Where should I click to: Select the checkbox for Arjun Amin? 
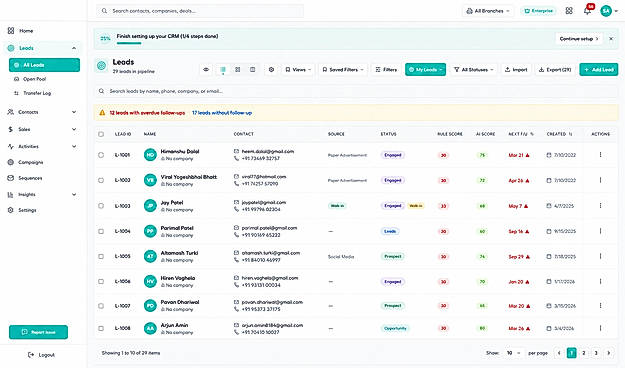click(x=101, y=329)
